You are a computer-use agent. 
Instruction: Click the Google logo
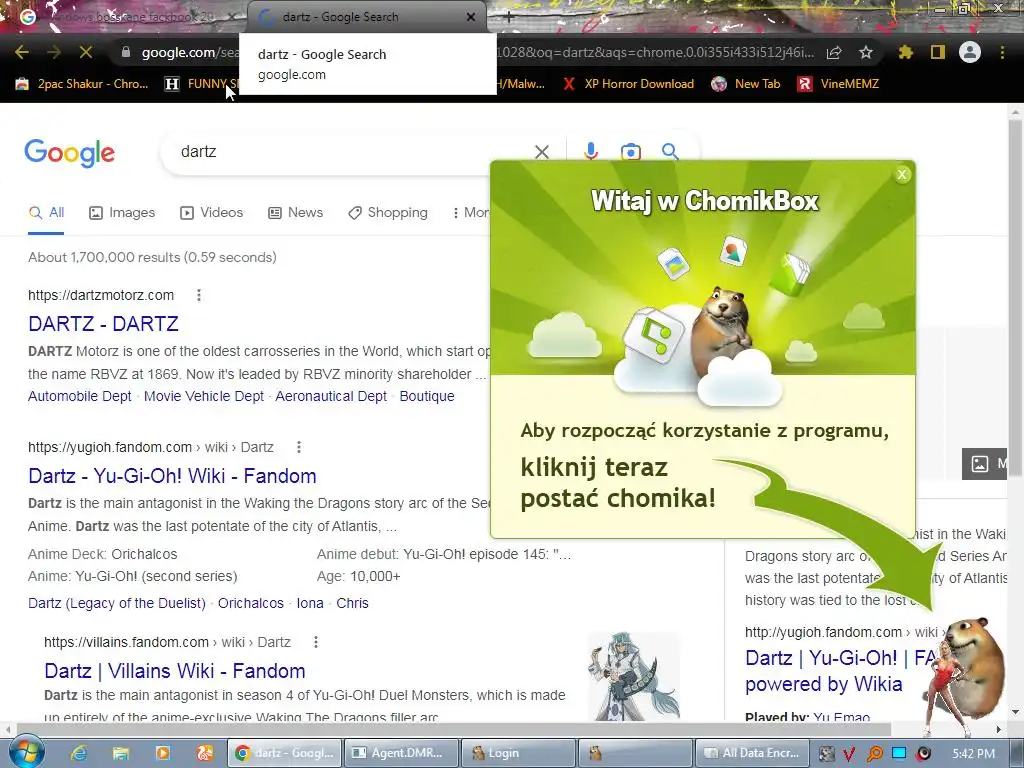pyautogui.click(x=70, y=153)
